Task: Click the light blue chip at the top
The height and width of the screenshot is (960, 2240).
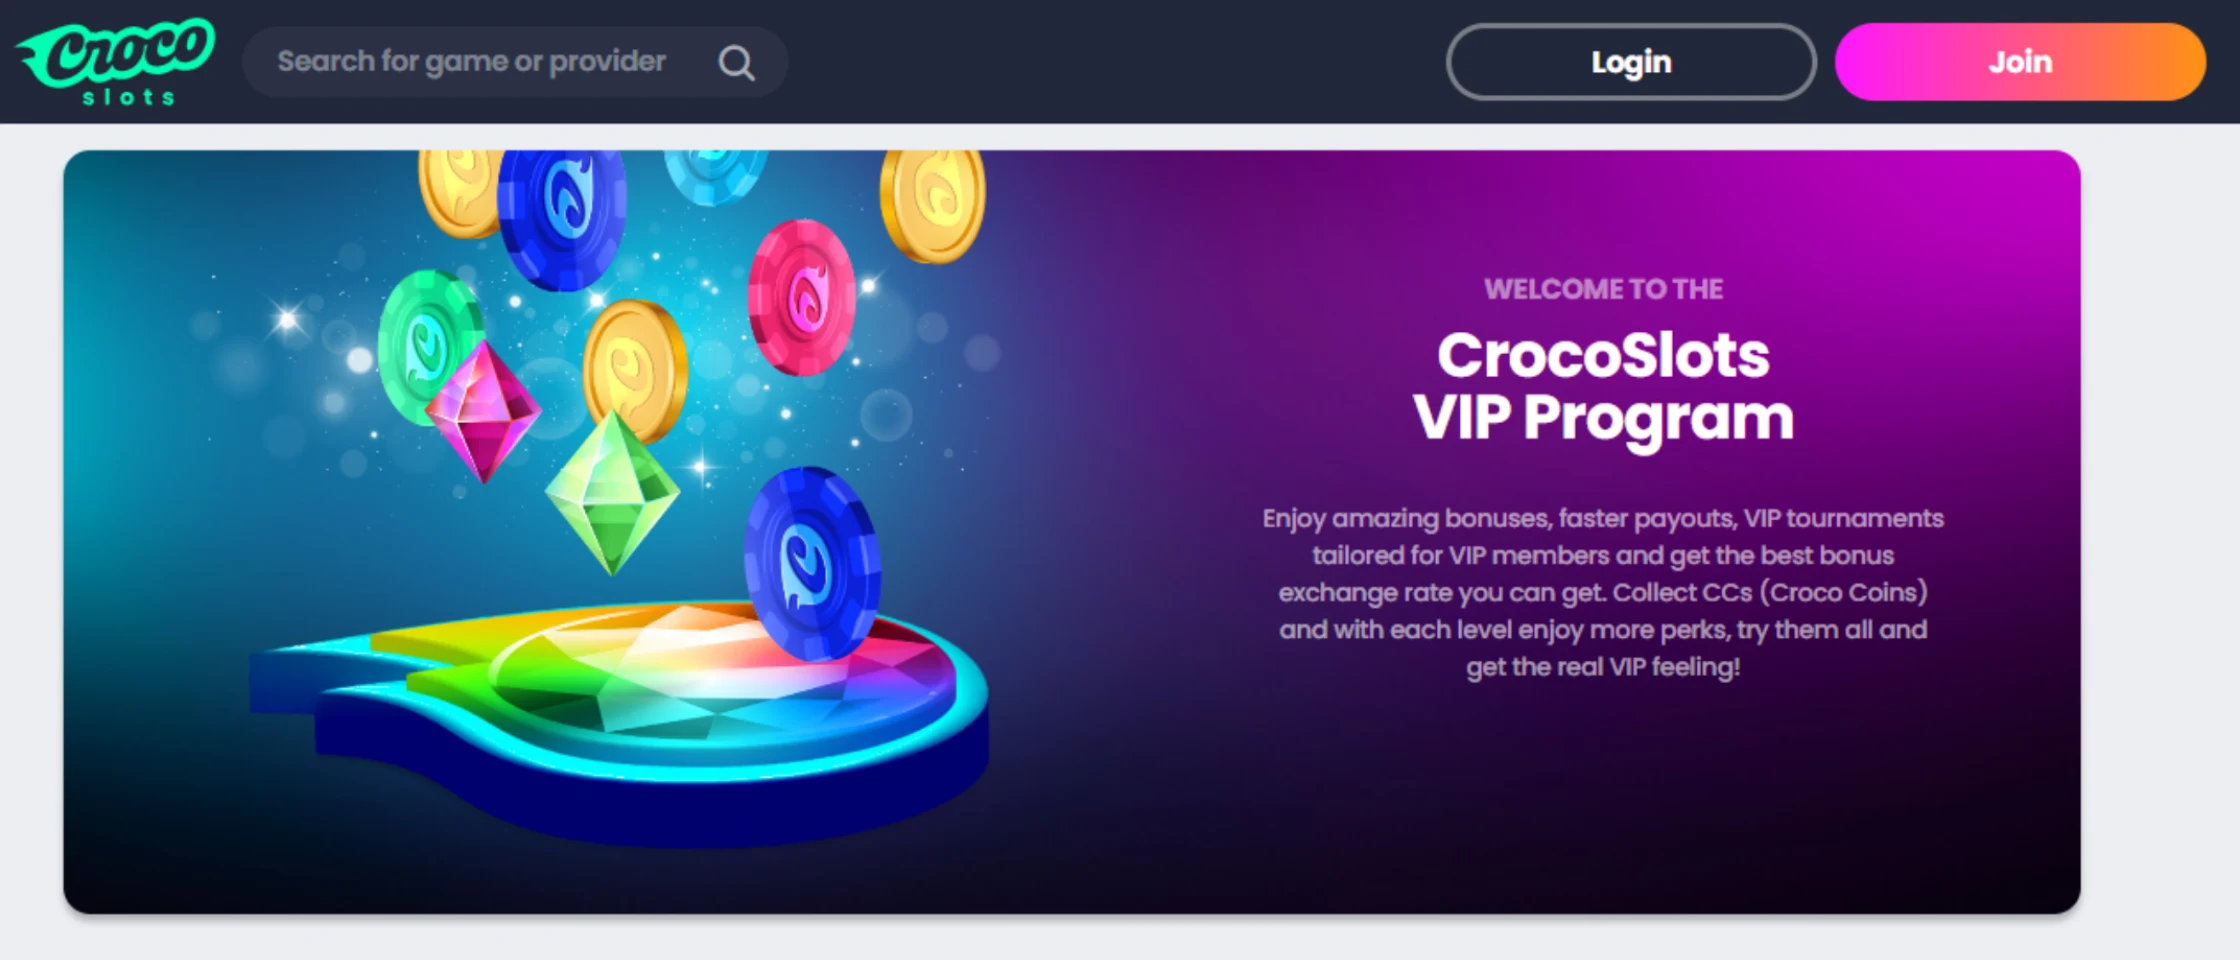Action: [x=715, y=176]
